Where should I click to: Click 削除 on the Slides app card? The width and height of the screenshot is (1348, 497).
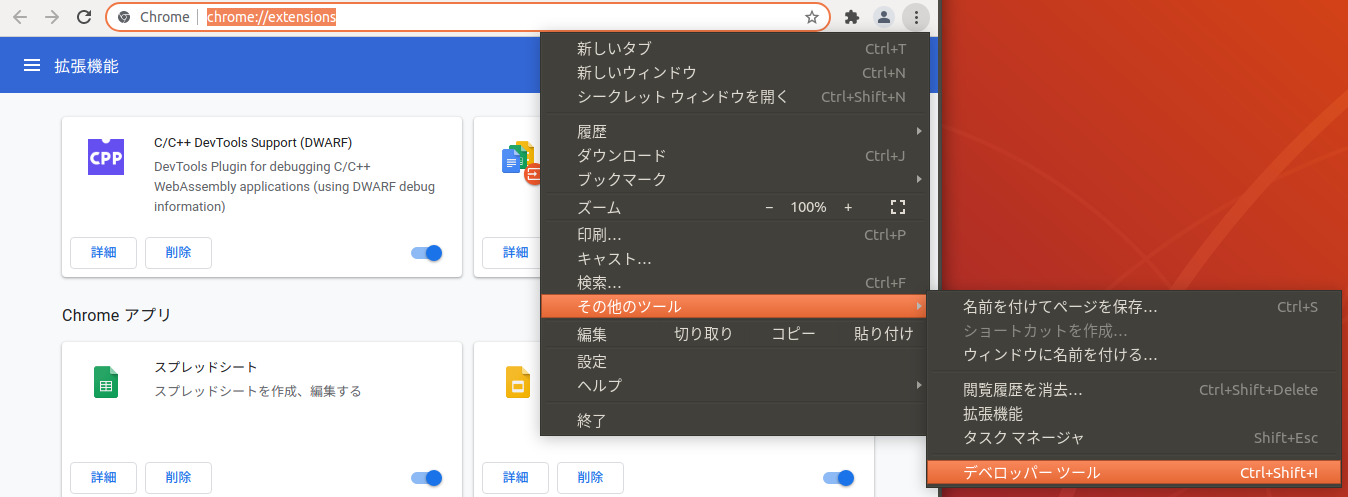click(x=590, y=478)
